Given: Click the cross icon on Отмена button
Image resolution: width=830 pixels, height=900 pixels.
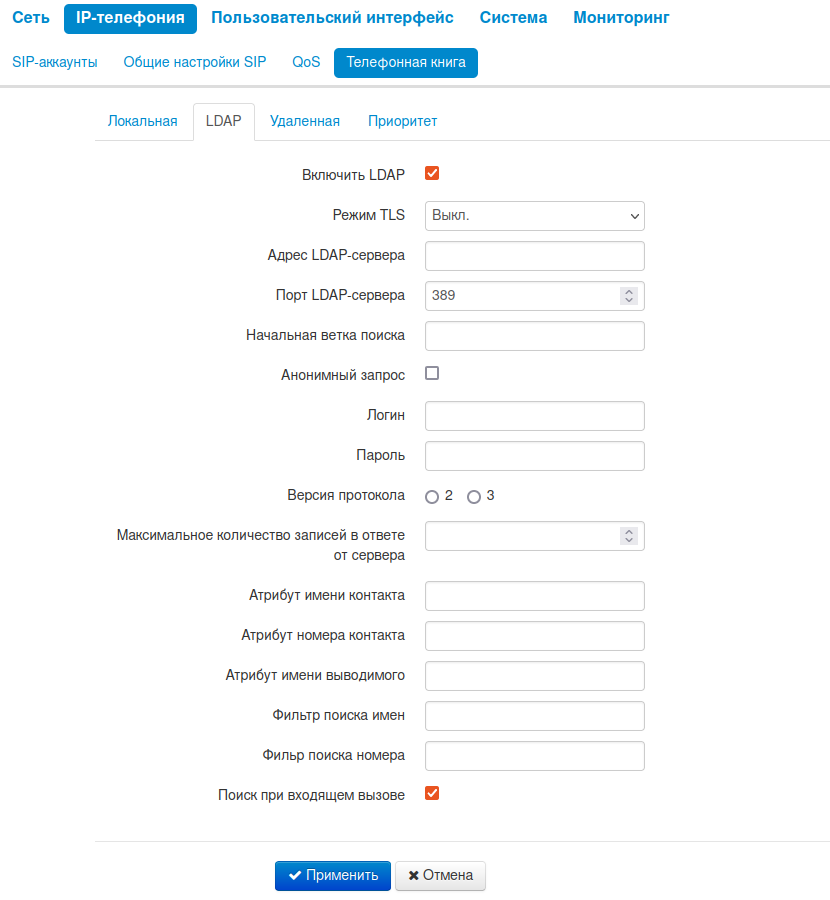Looking at the screenshot, I should 414,875.
